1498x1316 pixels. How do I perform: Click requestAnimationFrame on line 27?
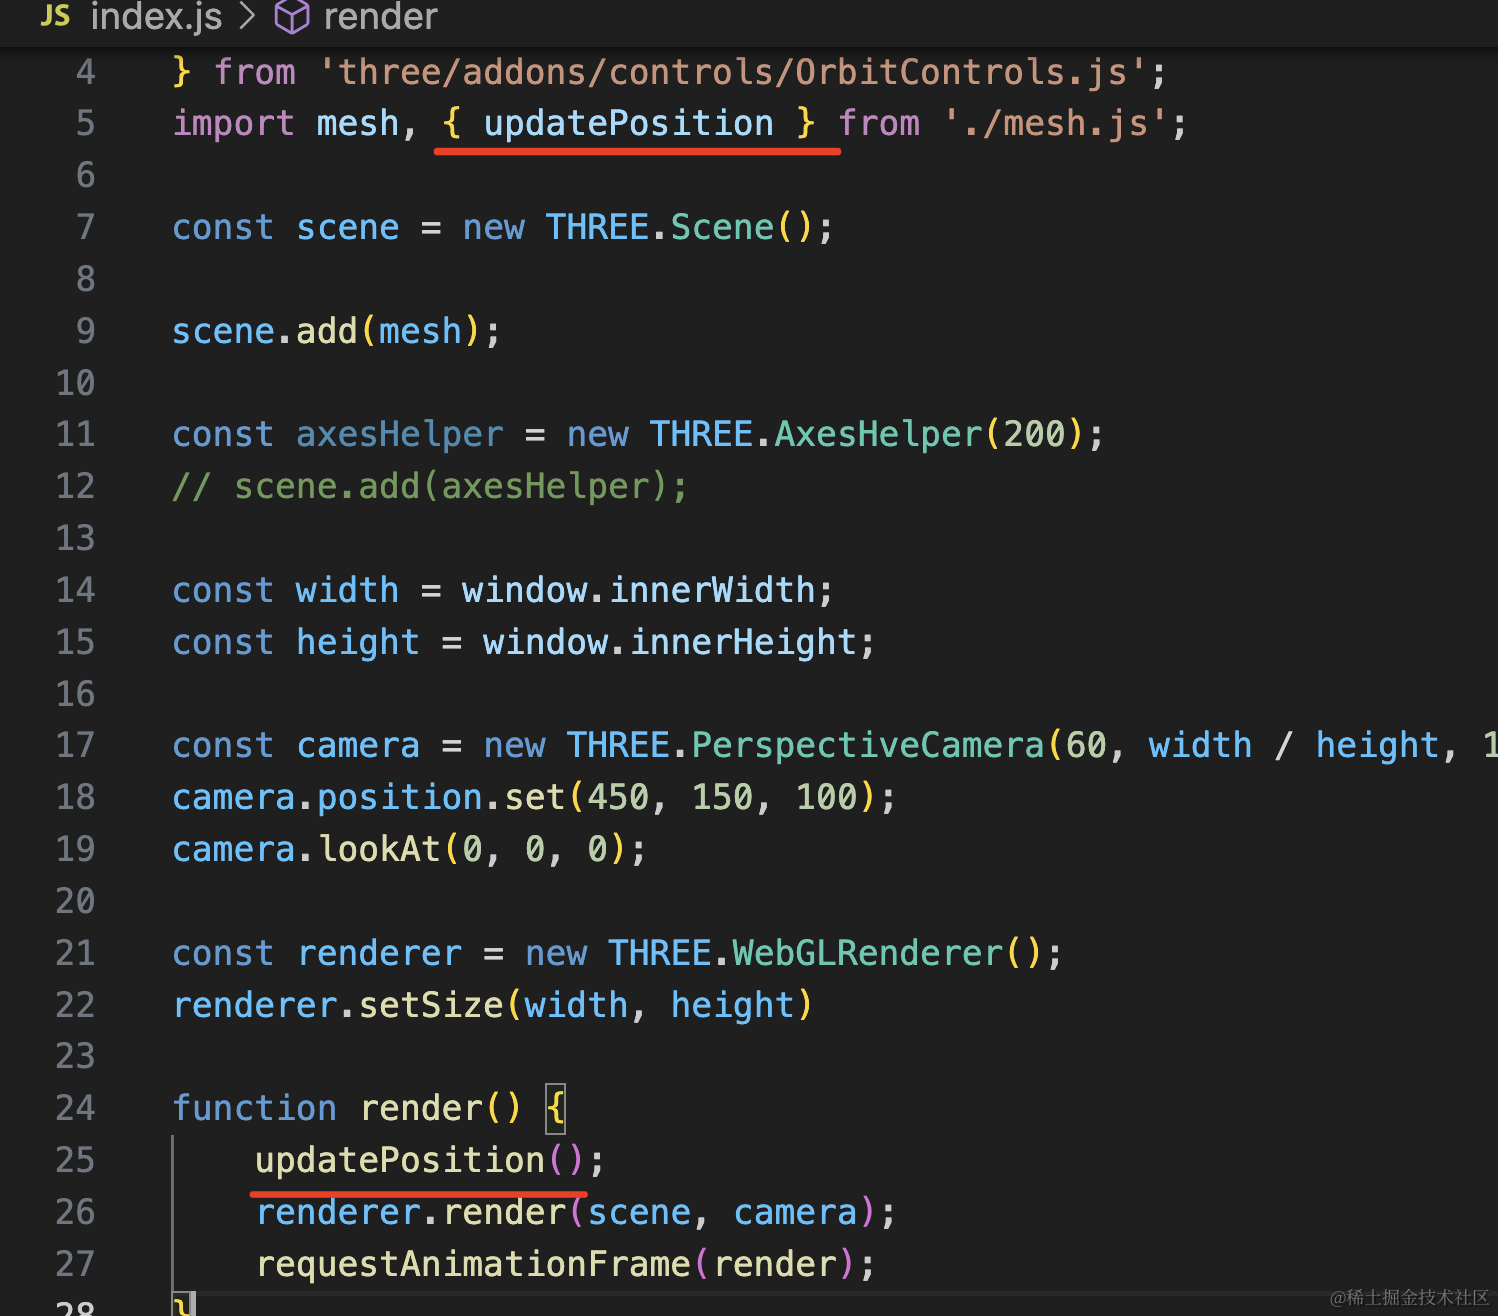473,1264
